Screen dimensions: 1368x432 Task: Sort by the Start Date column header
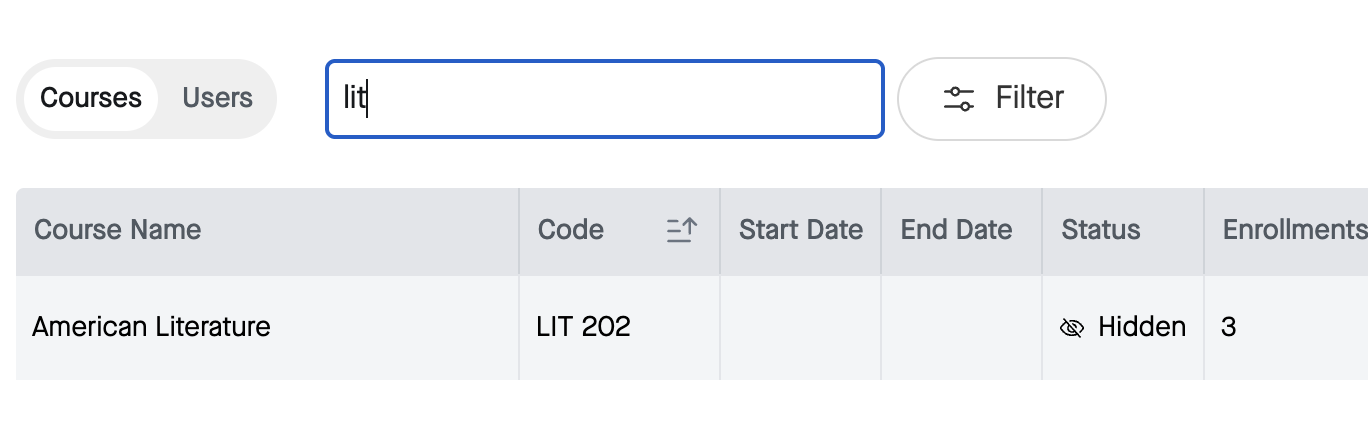[800, 230]
